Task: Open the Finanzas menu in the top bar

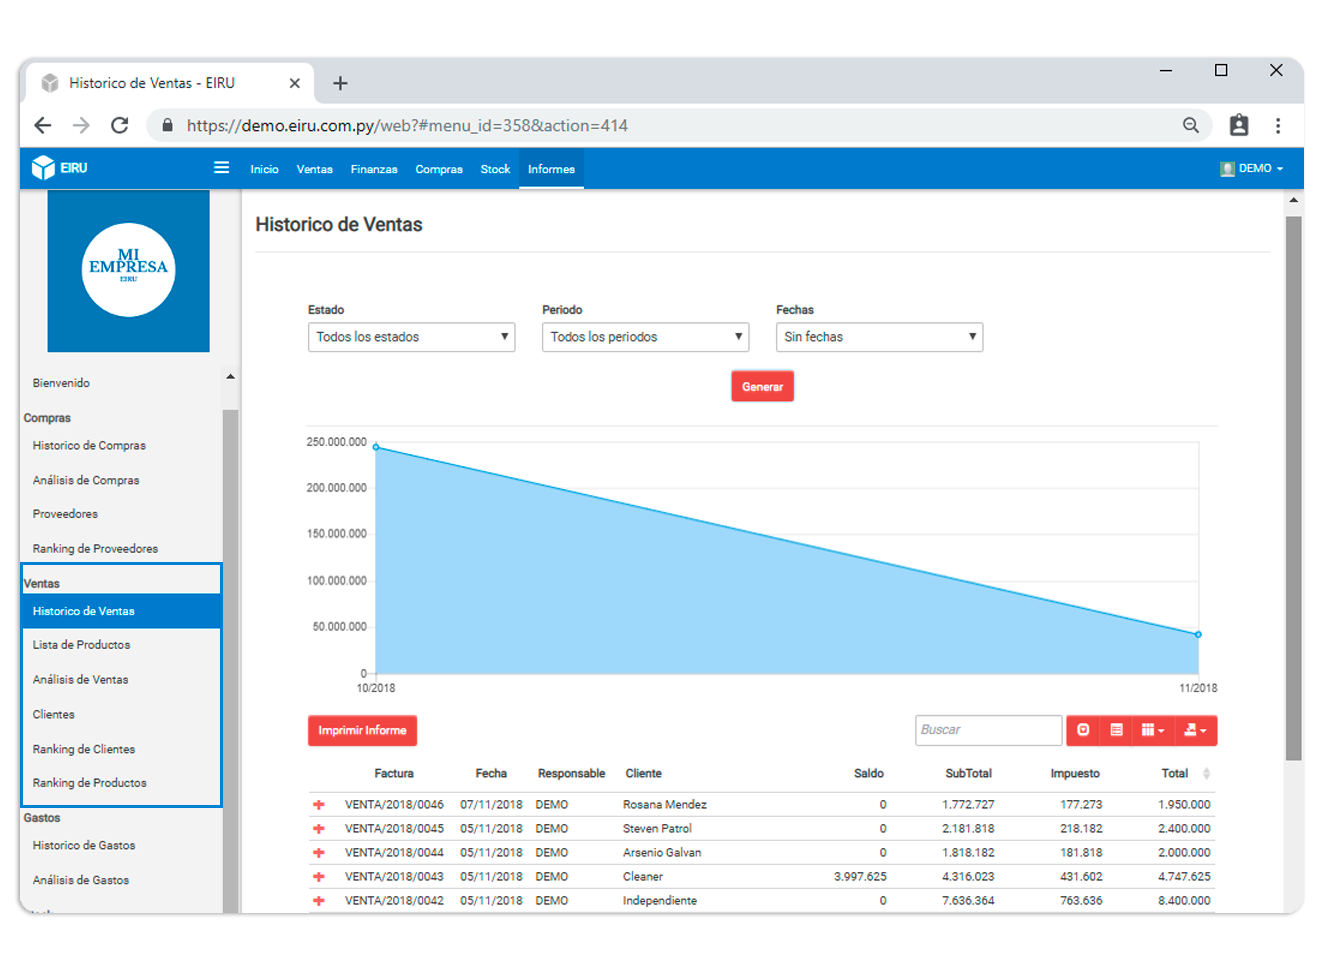Action: (374, 169)
